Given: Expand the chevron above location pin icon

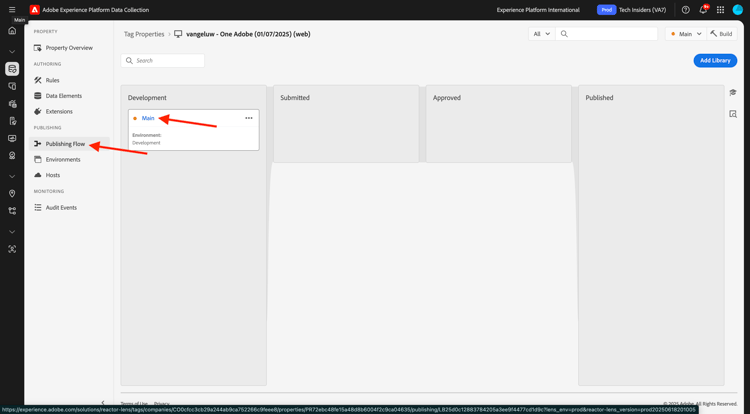Looking at the screenshot, I should click(x=12, y=176).
